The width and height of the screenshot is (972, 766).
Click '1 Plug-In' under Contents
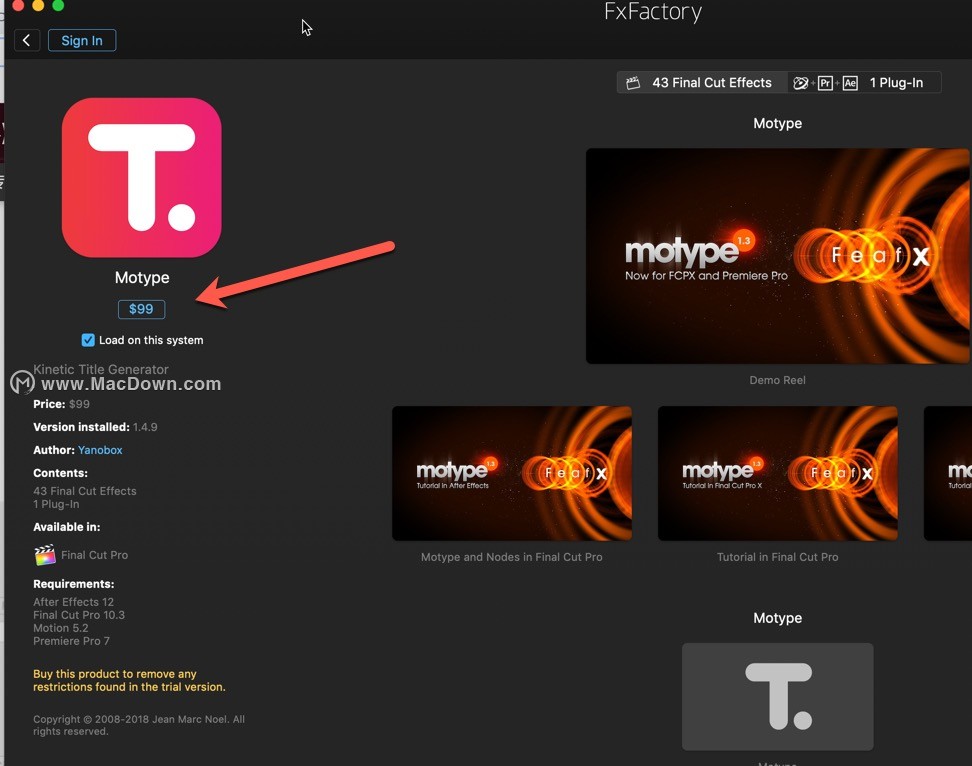pos(56,504)
